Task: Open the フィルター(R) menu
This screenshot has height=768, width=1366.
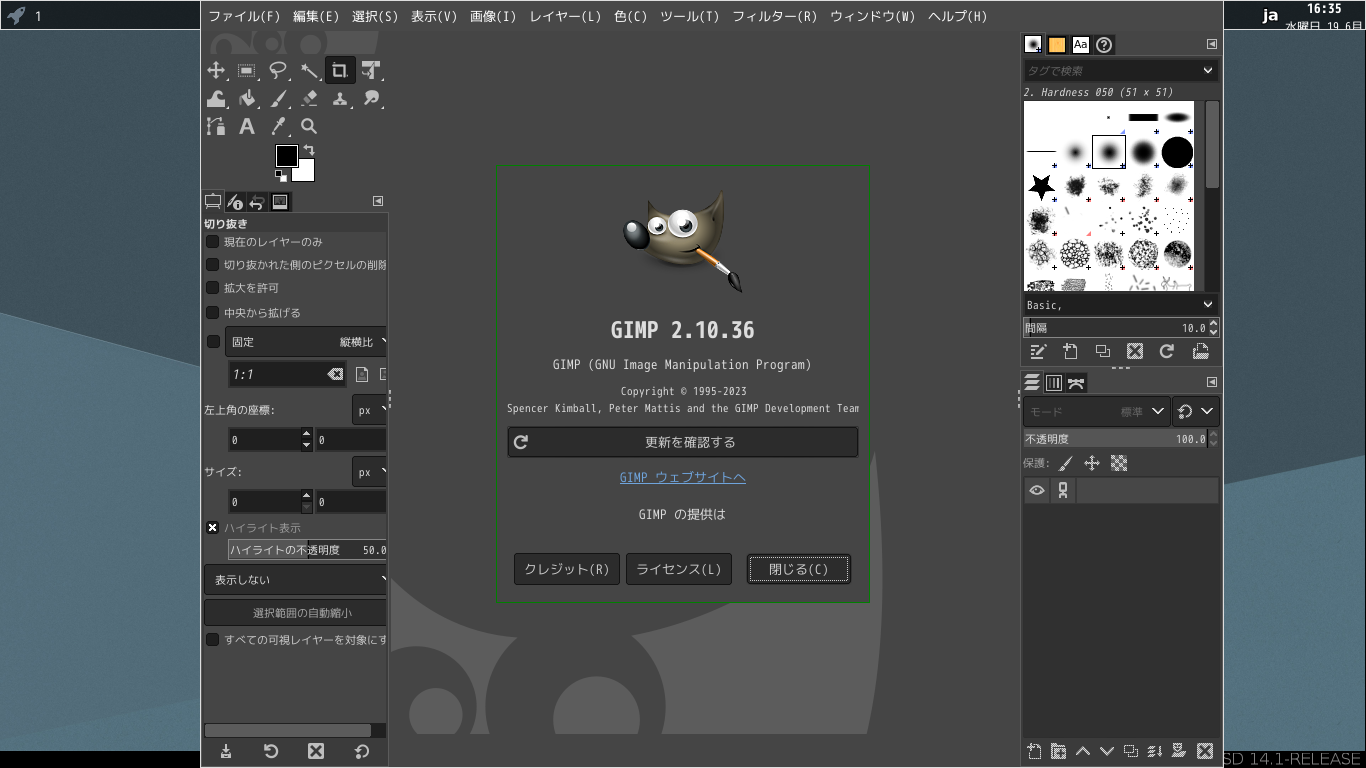Action: tap(774, 16)
